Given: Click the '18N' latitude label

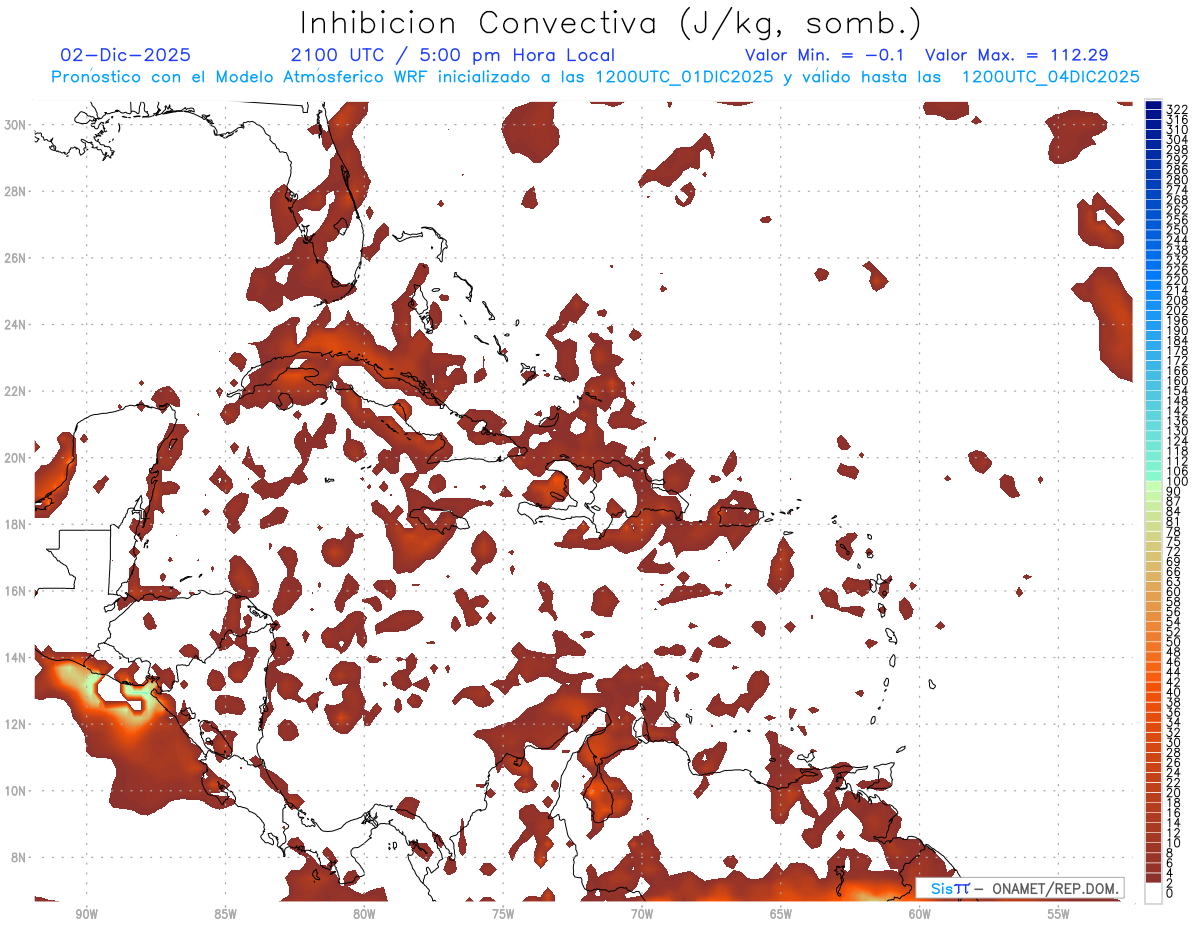Looking at the screenshot, I should pos(15,524).
